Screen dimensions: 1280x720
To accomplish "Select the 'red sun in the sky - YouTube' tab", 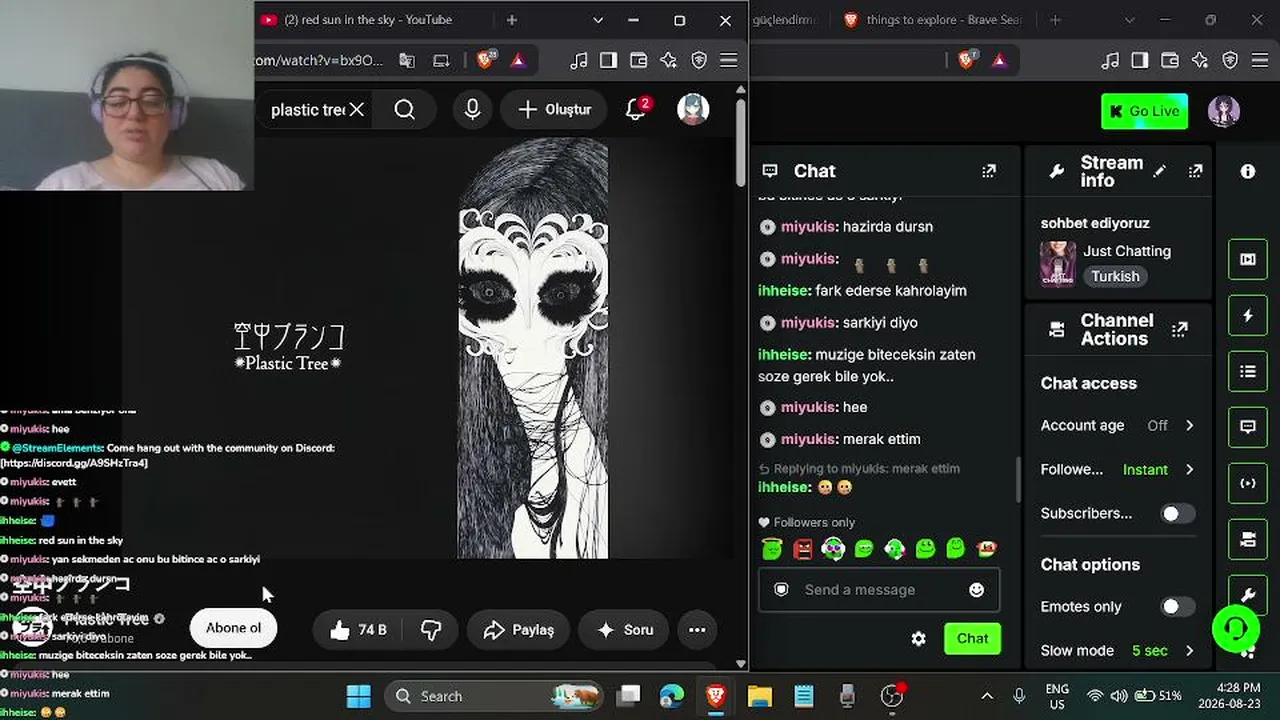I will click(x=366, y=20).
